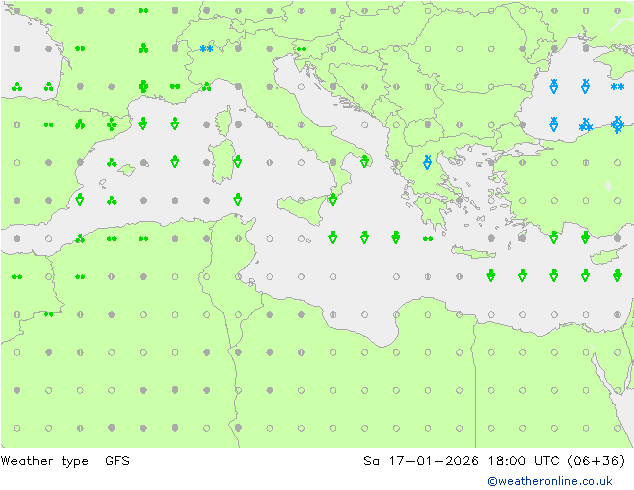Select the green double-dot symbol south of the Peloponnese
Image resolution: width=634 pixels, height=490 pixels.
[x=427, y=239]
